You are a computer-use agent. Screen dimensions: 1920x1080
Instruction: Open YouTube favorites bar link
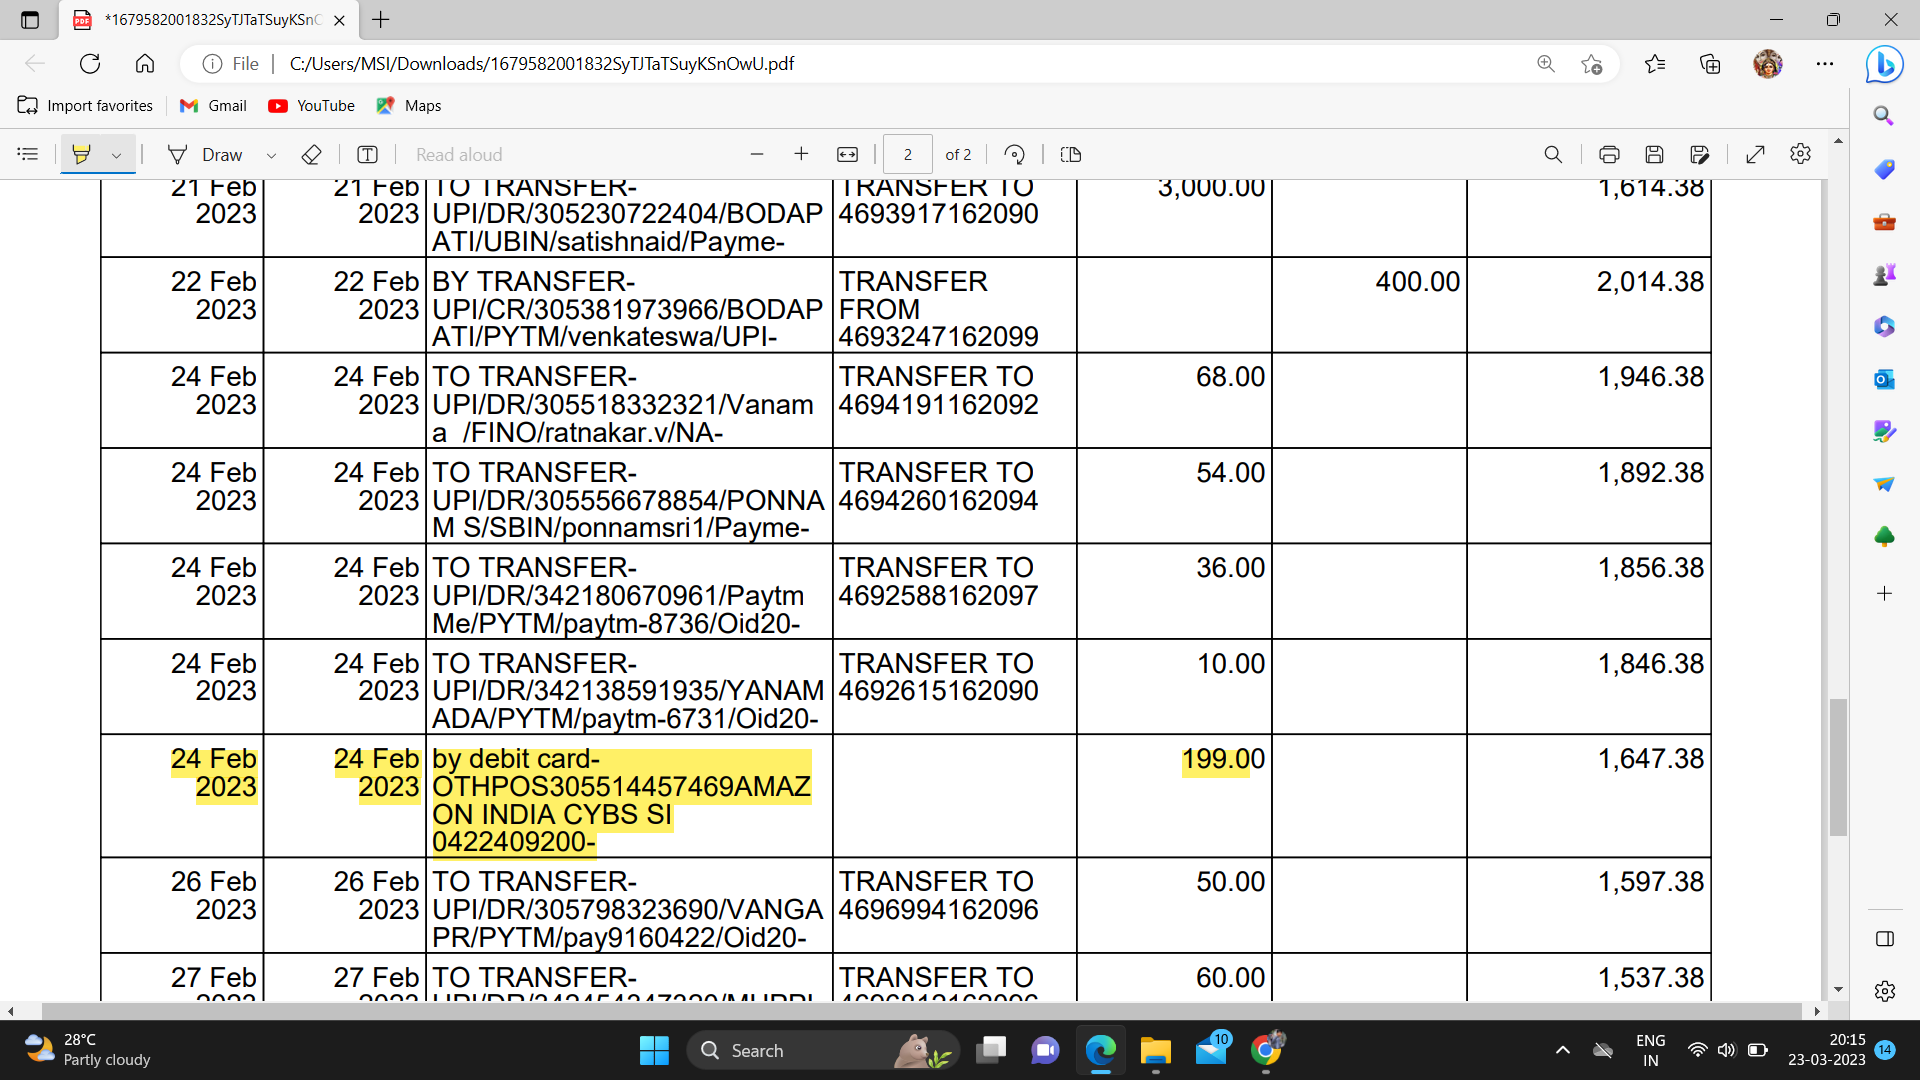click(311, 105)
